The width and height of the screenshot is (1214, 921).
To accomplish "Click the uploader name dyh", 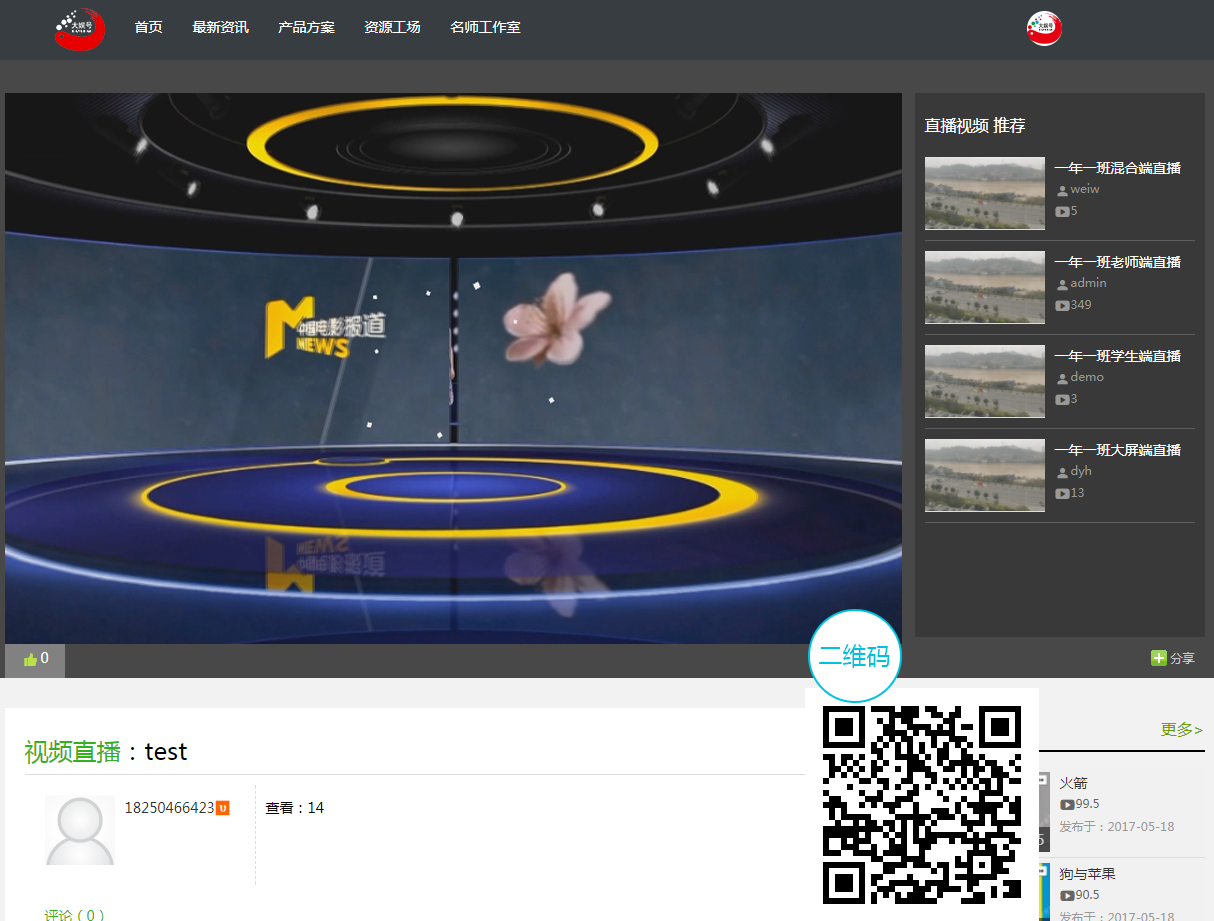I will click(1081, 471).
